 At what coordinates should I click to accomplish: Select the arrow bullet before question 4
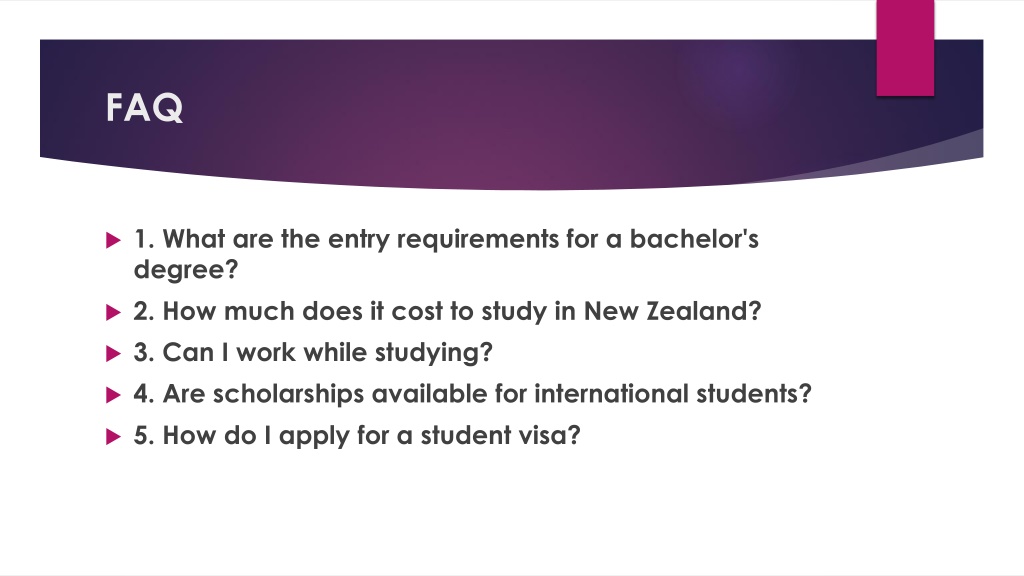tap(114, 395)
